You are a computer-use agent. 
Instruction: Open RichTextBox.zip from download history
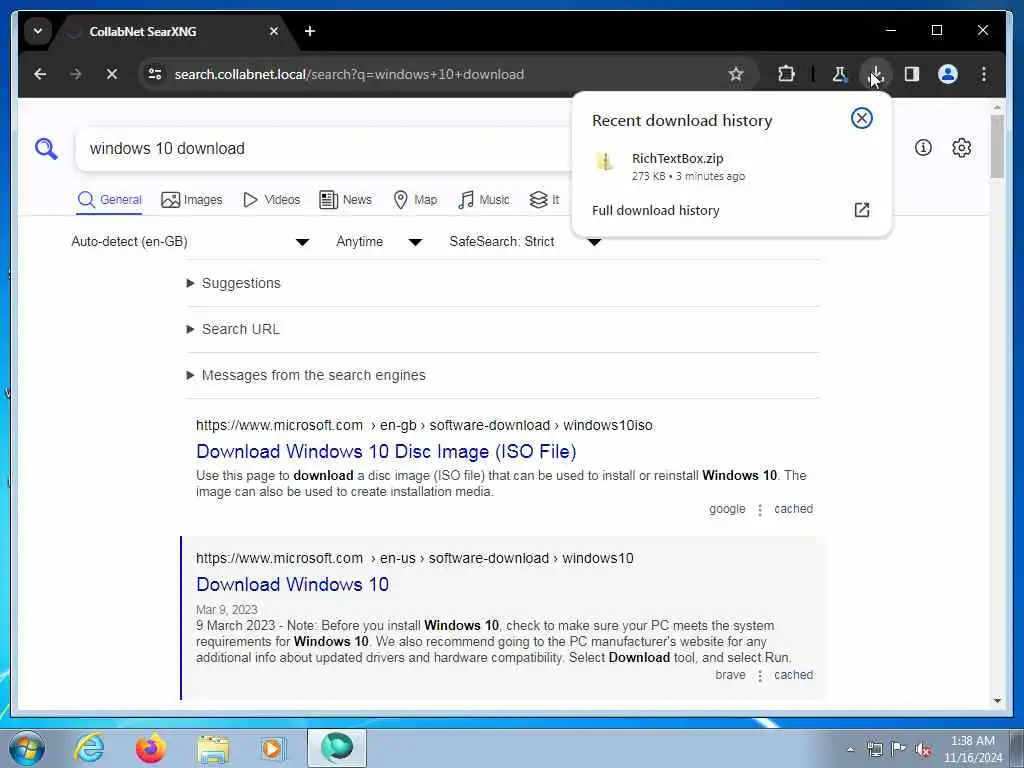point(731,166)
